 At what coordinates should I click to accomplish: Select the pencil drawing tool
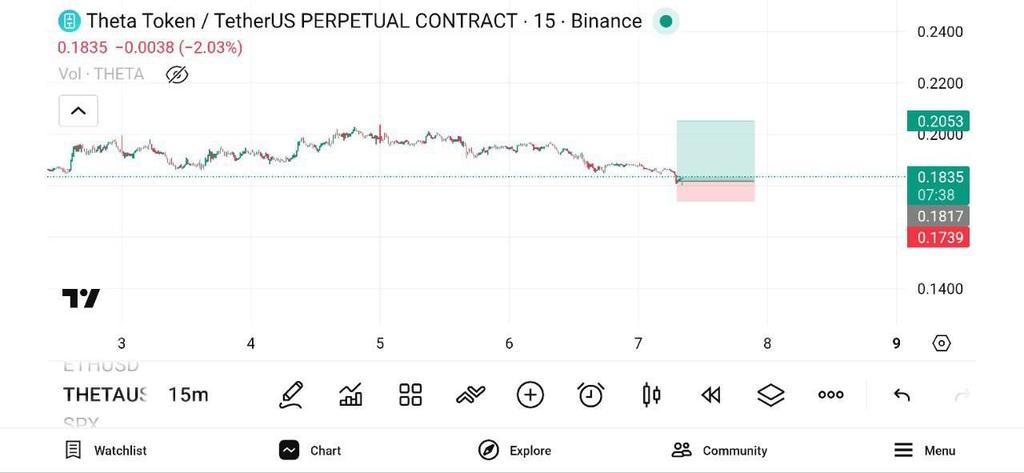point(291,395)
